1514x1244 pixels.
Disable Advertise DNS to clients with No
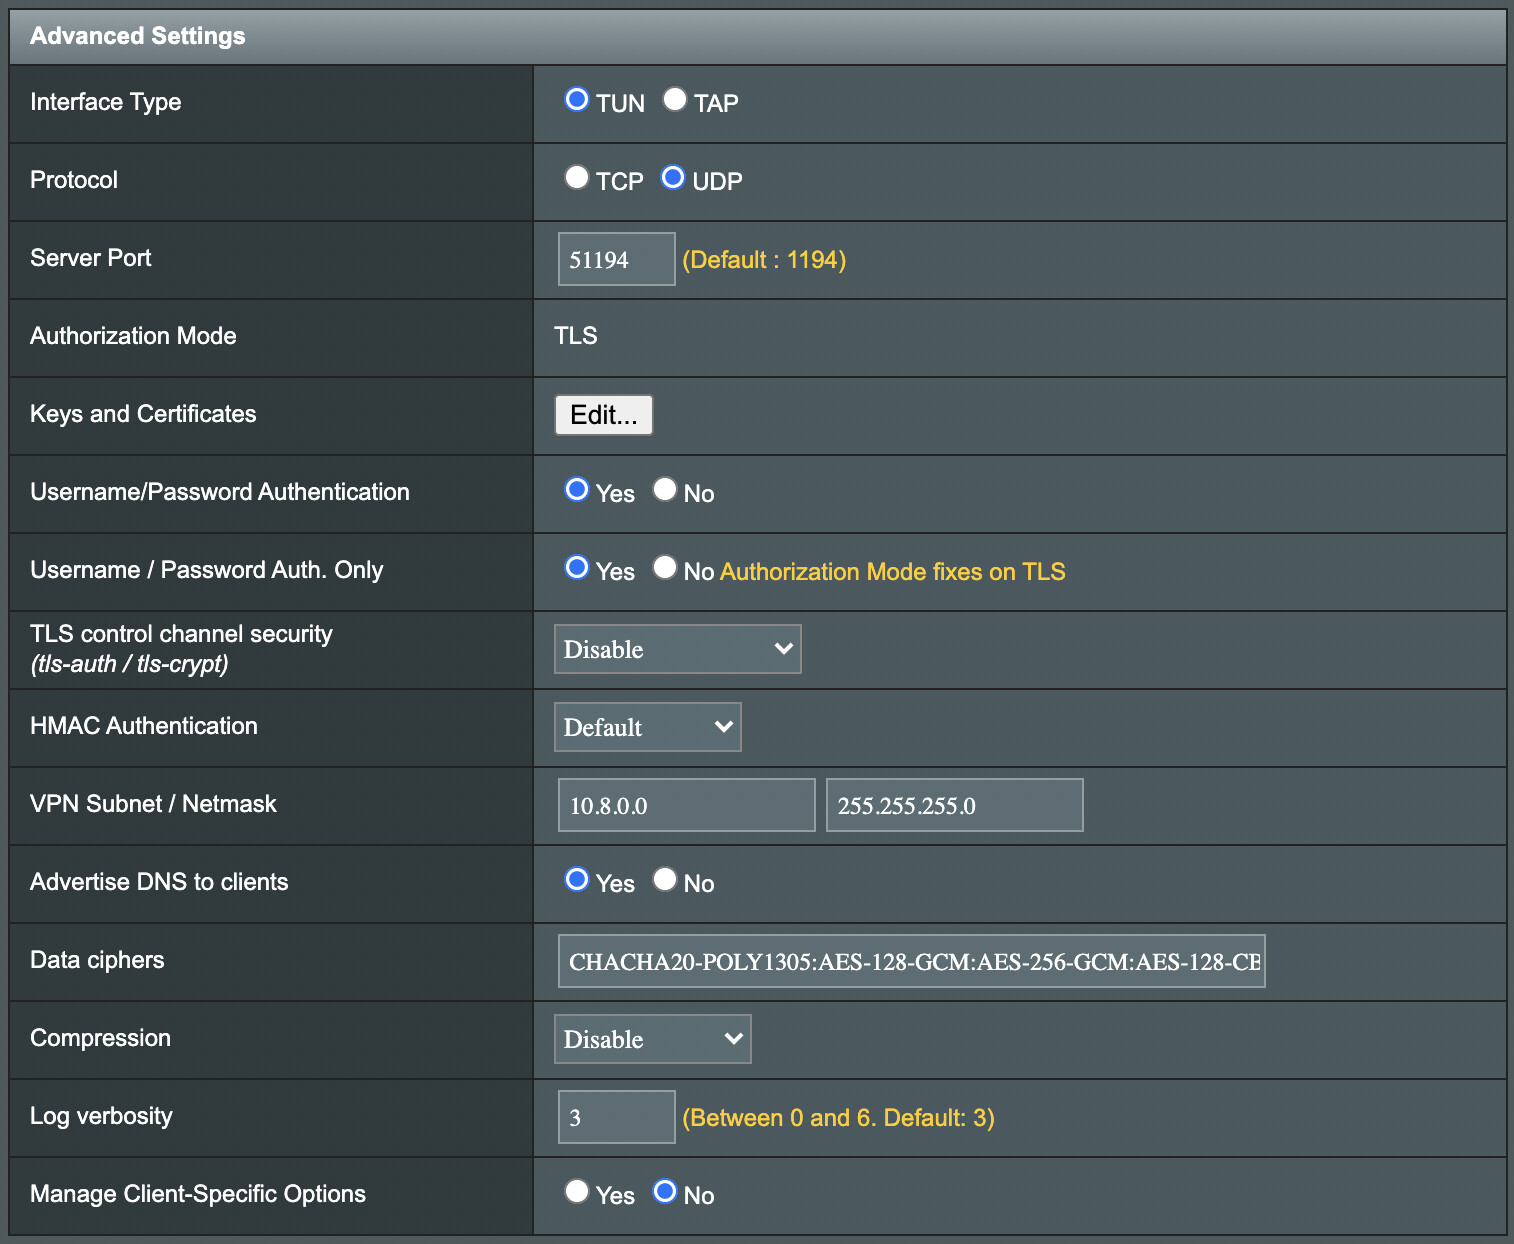665,880
